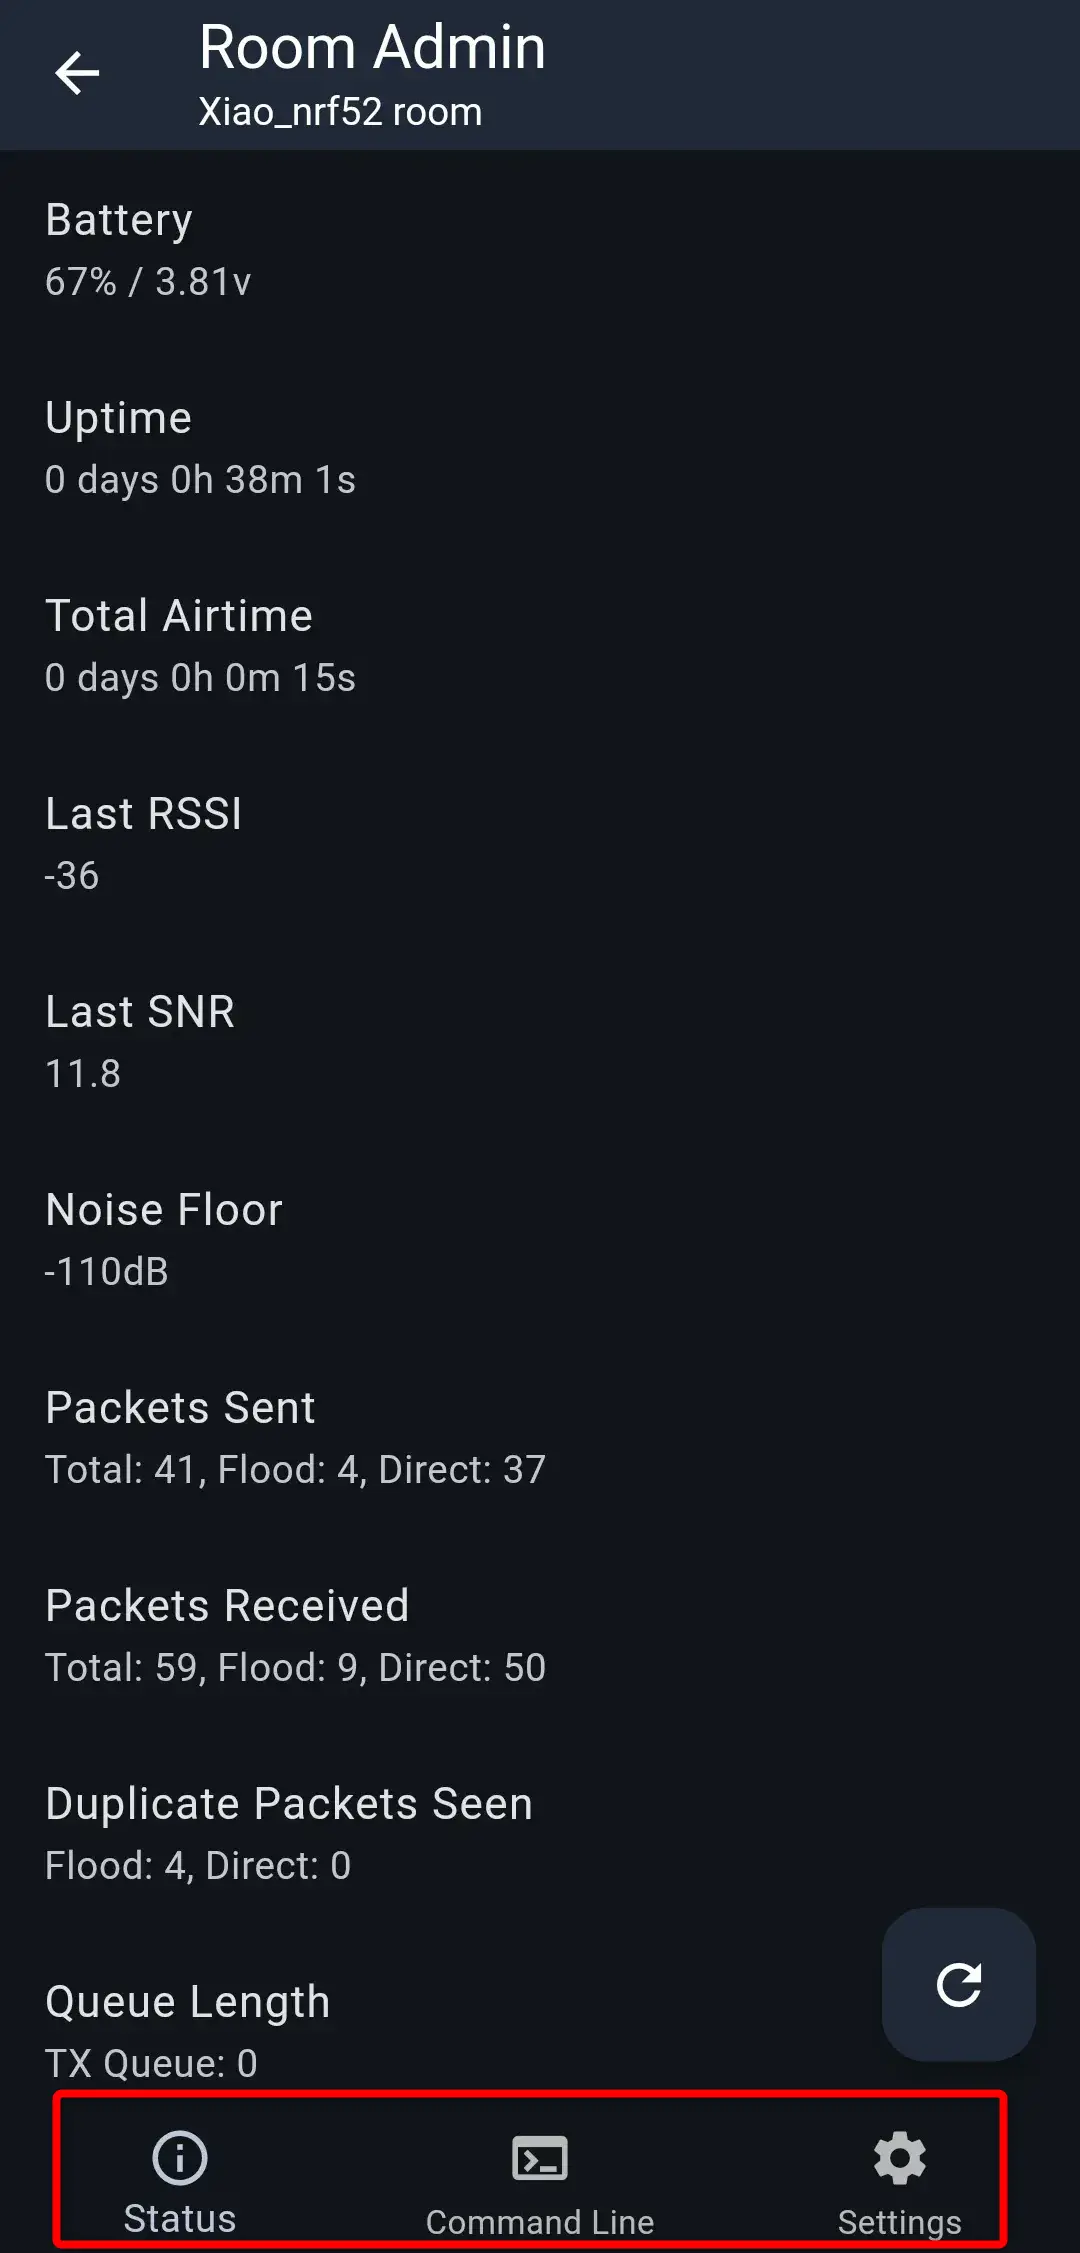Tap the Command Line terminal icon

pos(540,2158)
